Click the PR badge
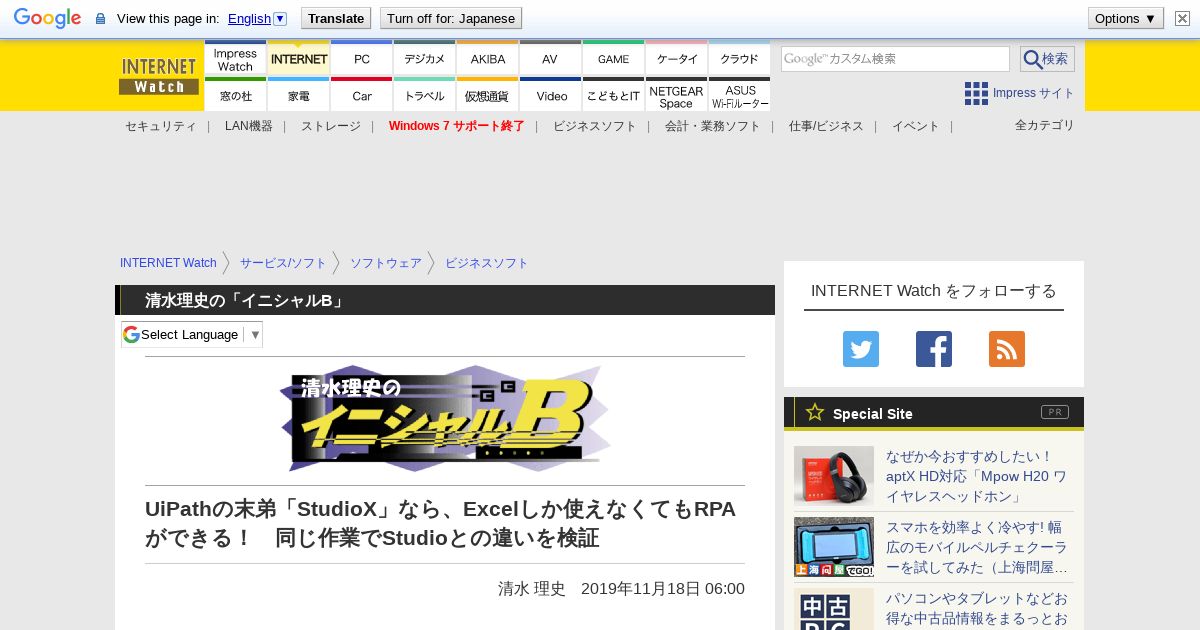 [x=1055, y=412]
